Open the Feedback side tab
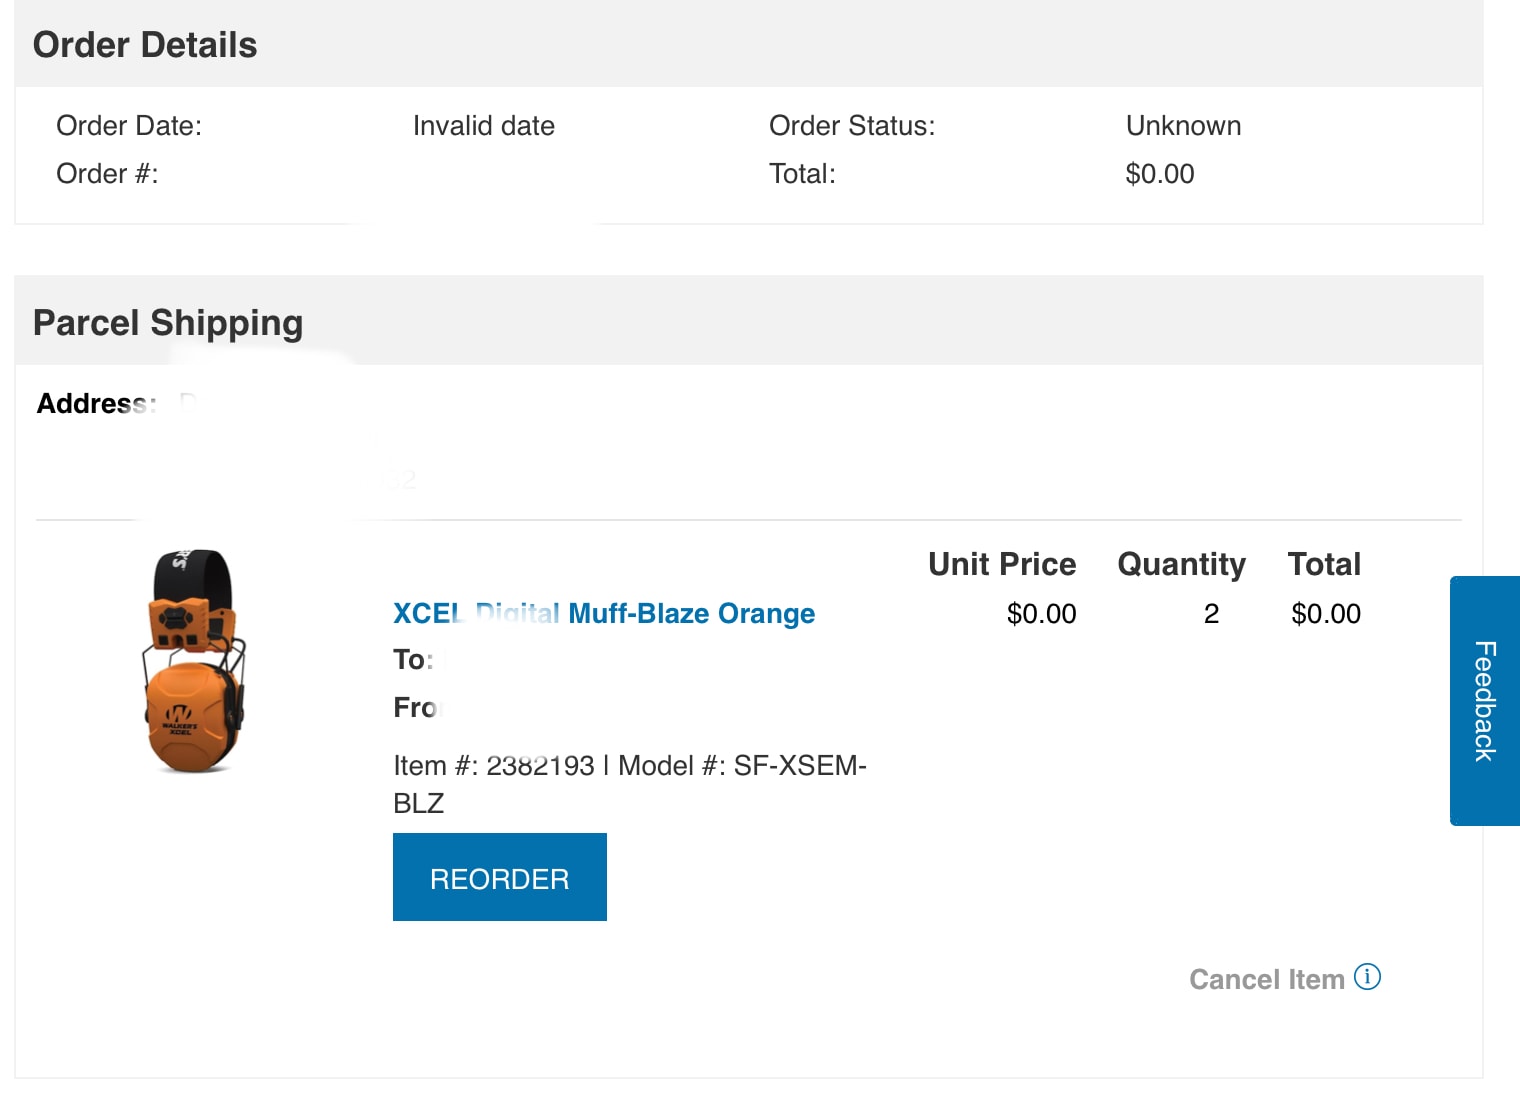 click(1485, 700)
